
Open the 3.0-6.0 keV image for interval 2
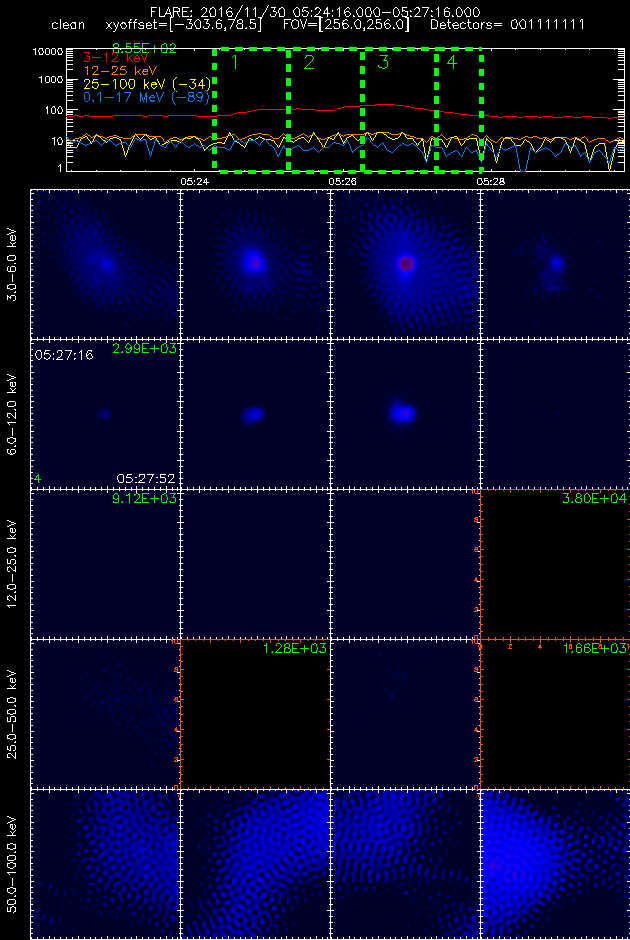255,264
